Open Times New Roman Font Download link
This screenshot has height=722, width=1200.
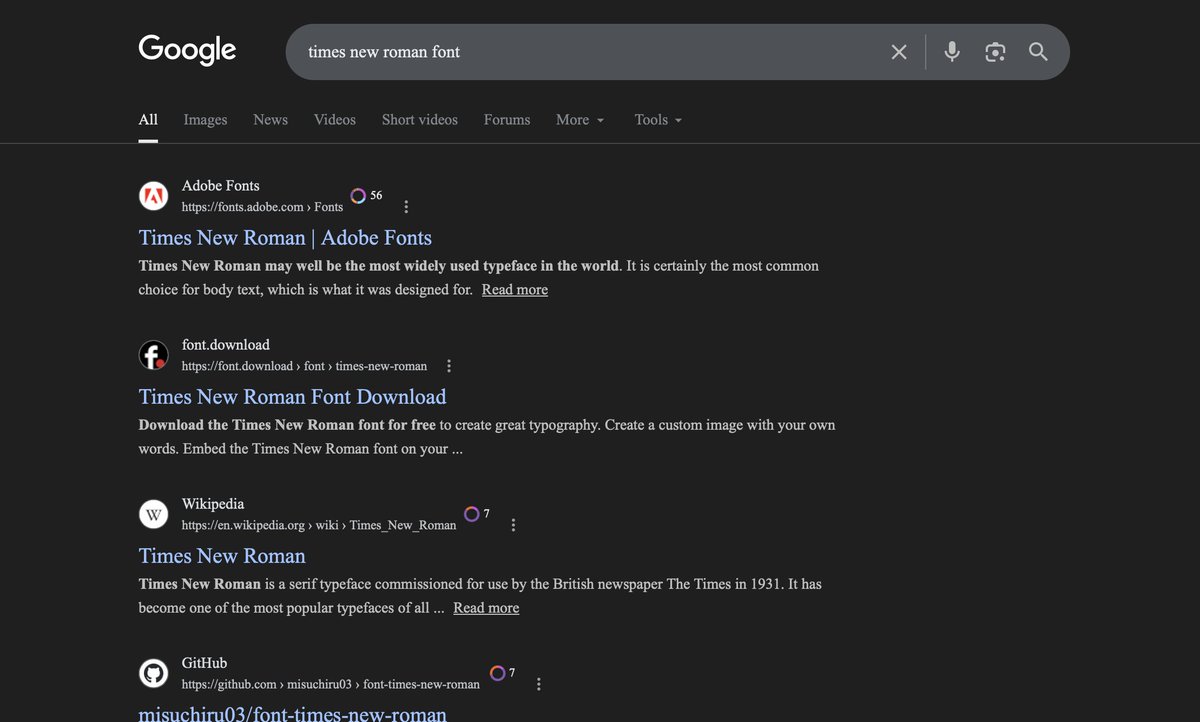[292, 397]
